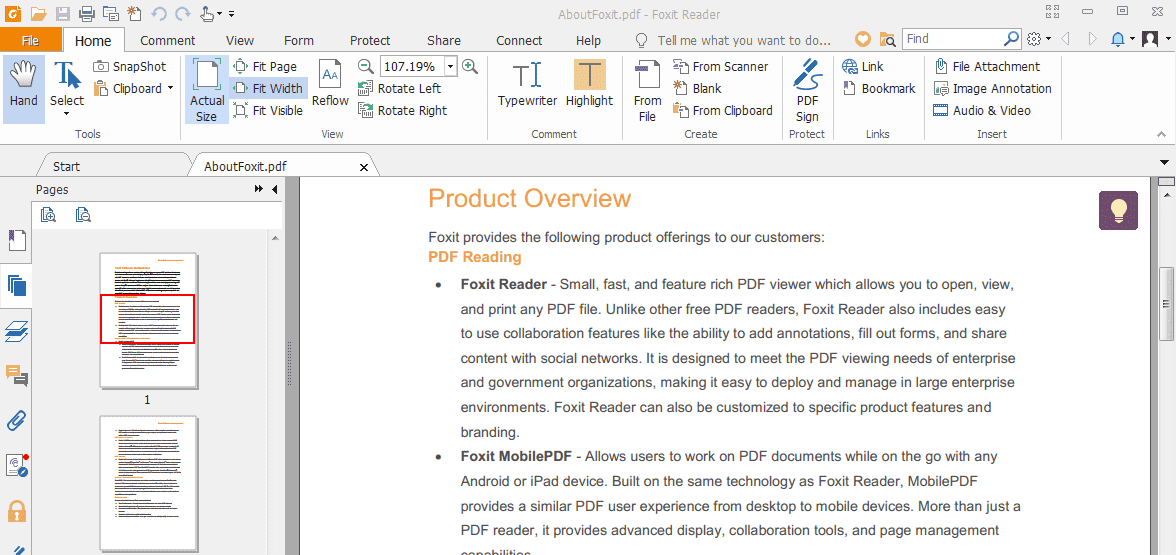Add a Bookmark
1176x555 pixels.
coord(879,88)
